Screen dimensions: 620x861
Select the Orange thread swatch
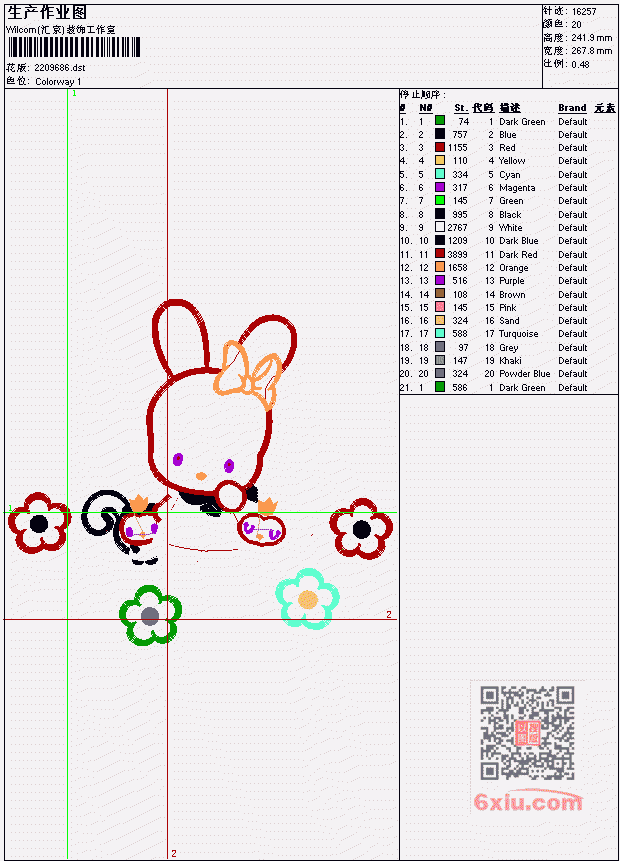tap(440, 267)
